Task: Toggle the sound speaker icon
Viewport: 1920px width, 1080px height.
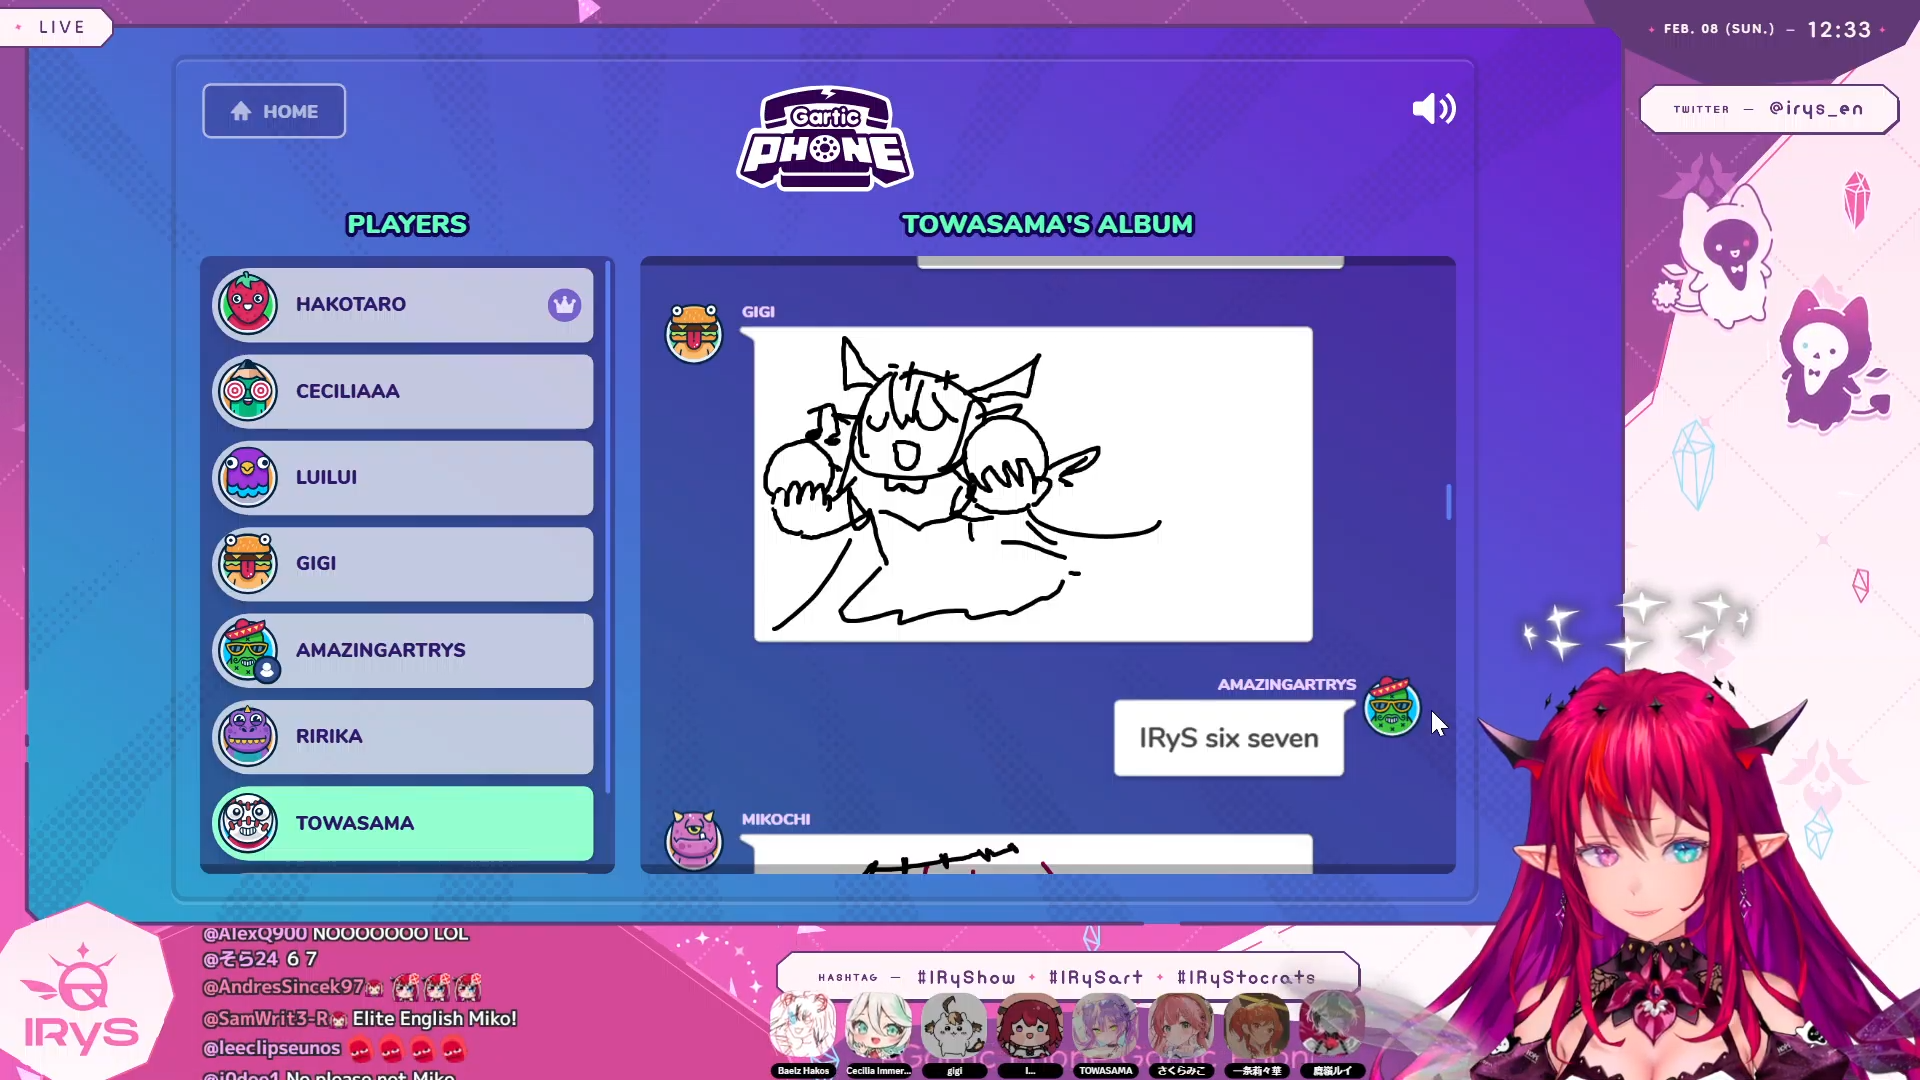Action: pyautogui.click(x=1433, y=108)
